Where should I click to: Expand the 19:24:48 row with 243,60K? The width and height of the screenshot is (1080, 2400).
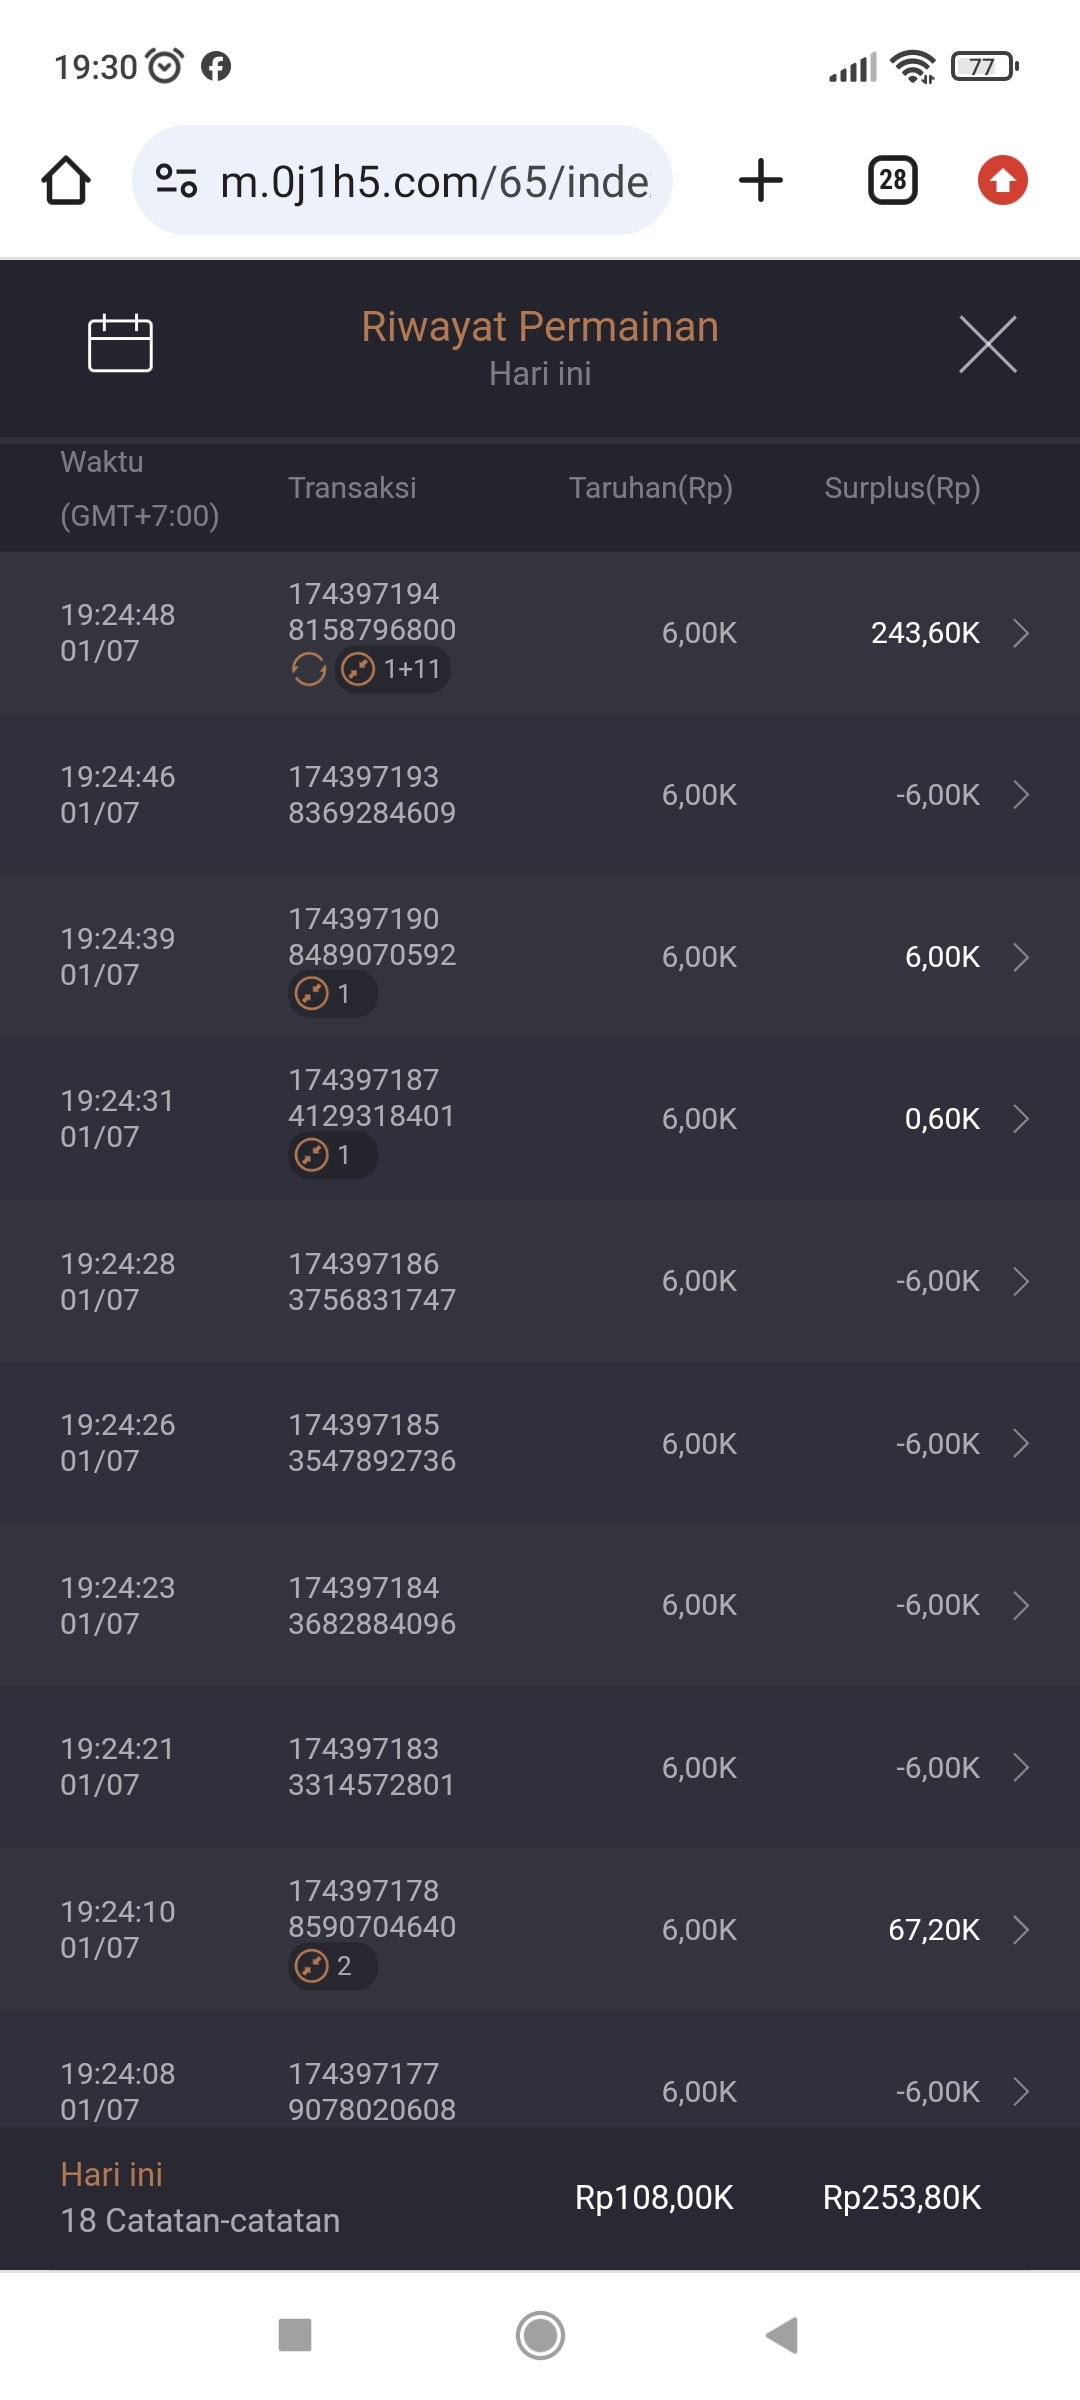1020,633
